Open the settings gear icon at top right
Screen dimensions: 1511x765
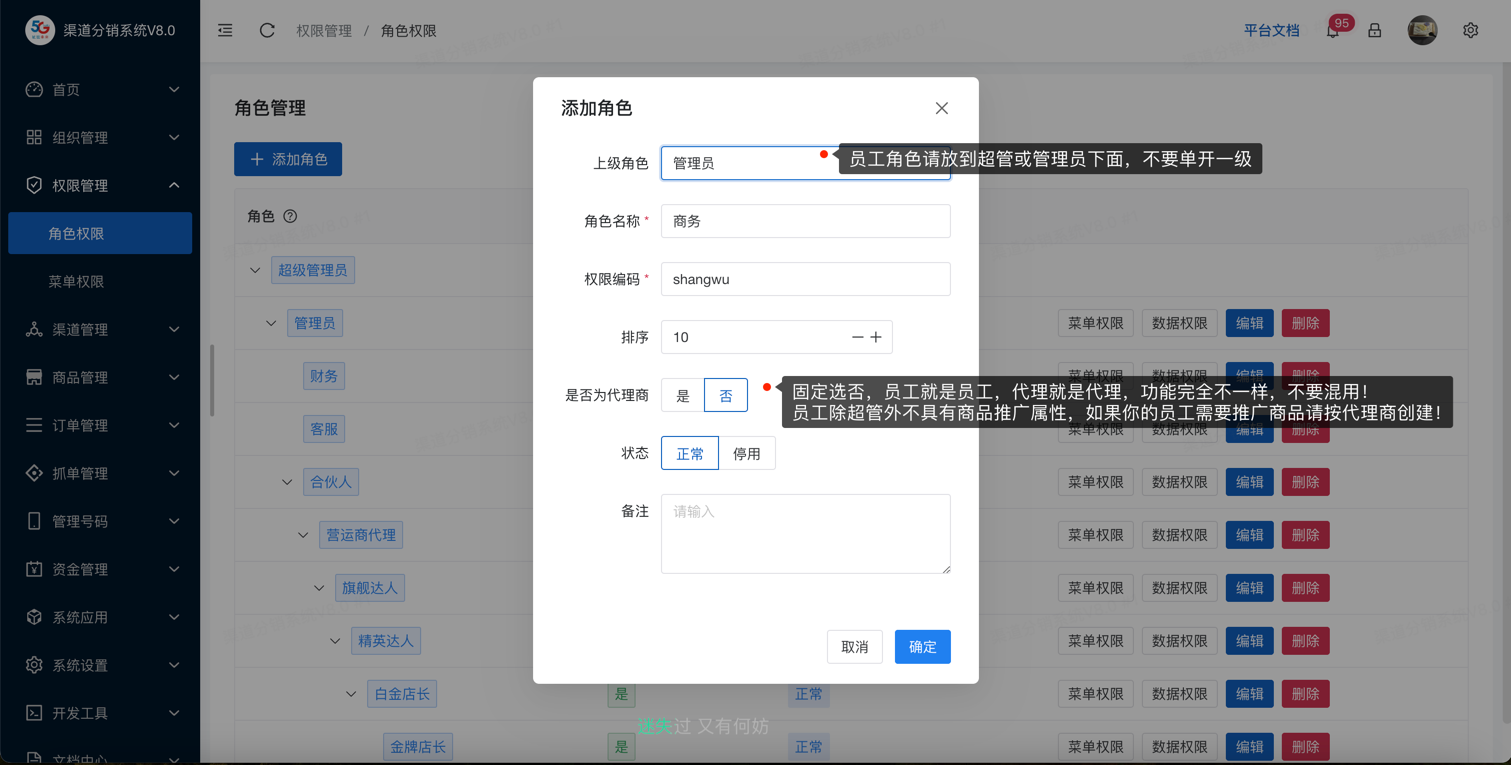click(x=1470, y=31)
